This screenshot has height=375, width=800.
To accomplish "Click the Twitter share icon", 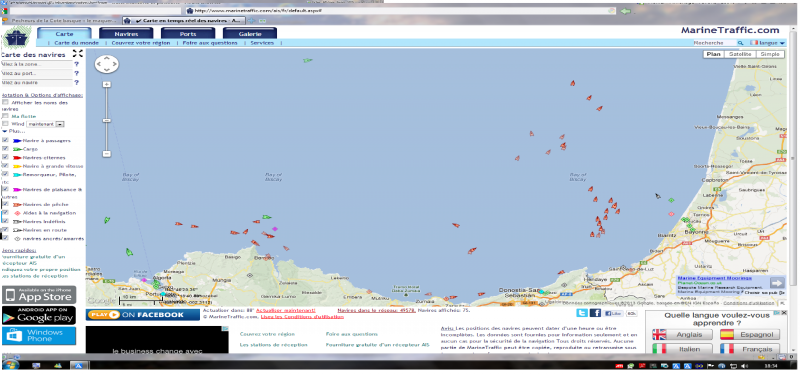I will pos(582,313).
